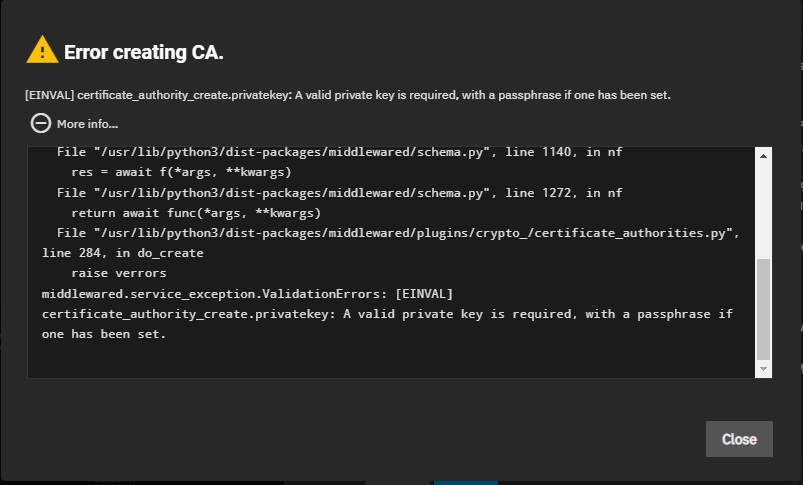Click the "return await func(*args, **kwargs)" line

(x=195, y=213)
